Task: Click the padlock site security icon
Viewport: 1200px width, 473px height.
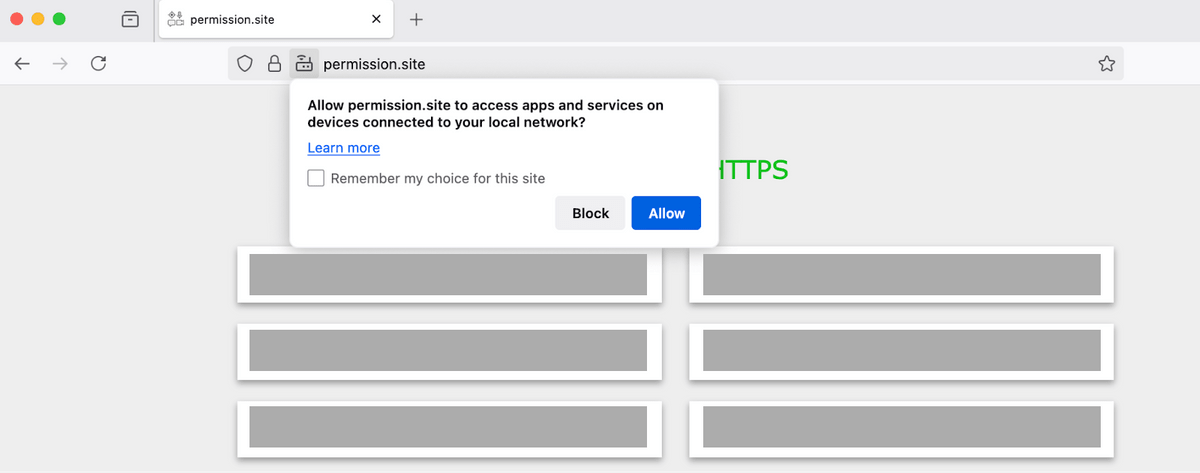Action: [274, 64]
